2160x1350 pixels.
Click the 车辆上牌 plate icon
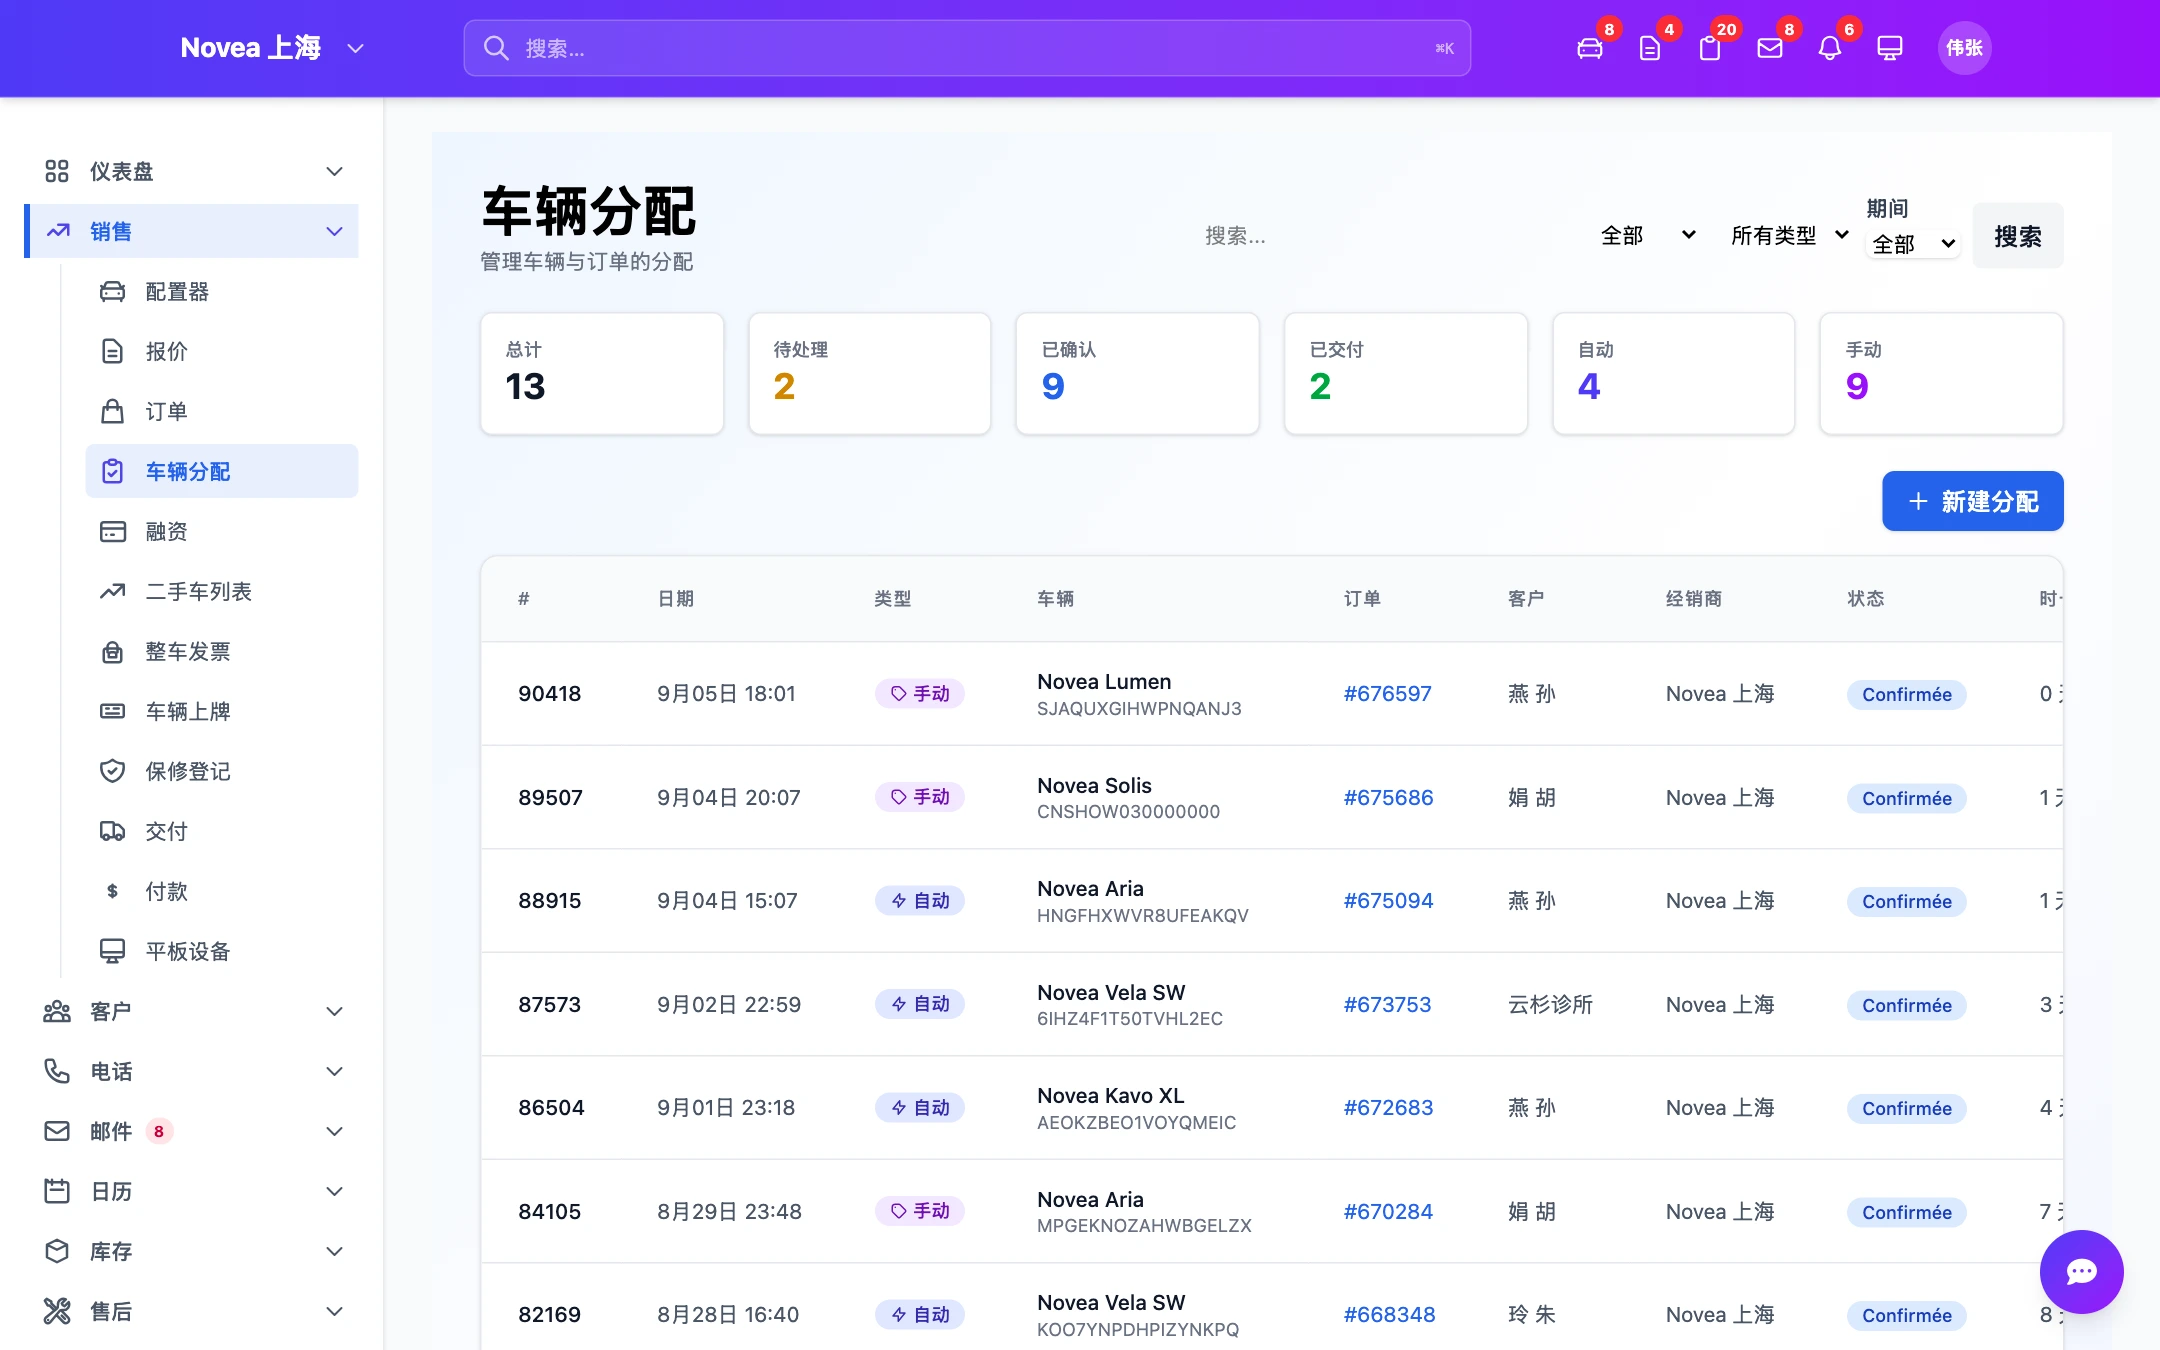coord(113,711)
